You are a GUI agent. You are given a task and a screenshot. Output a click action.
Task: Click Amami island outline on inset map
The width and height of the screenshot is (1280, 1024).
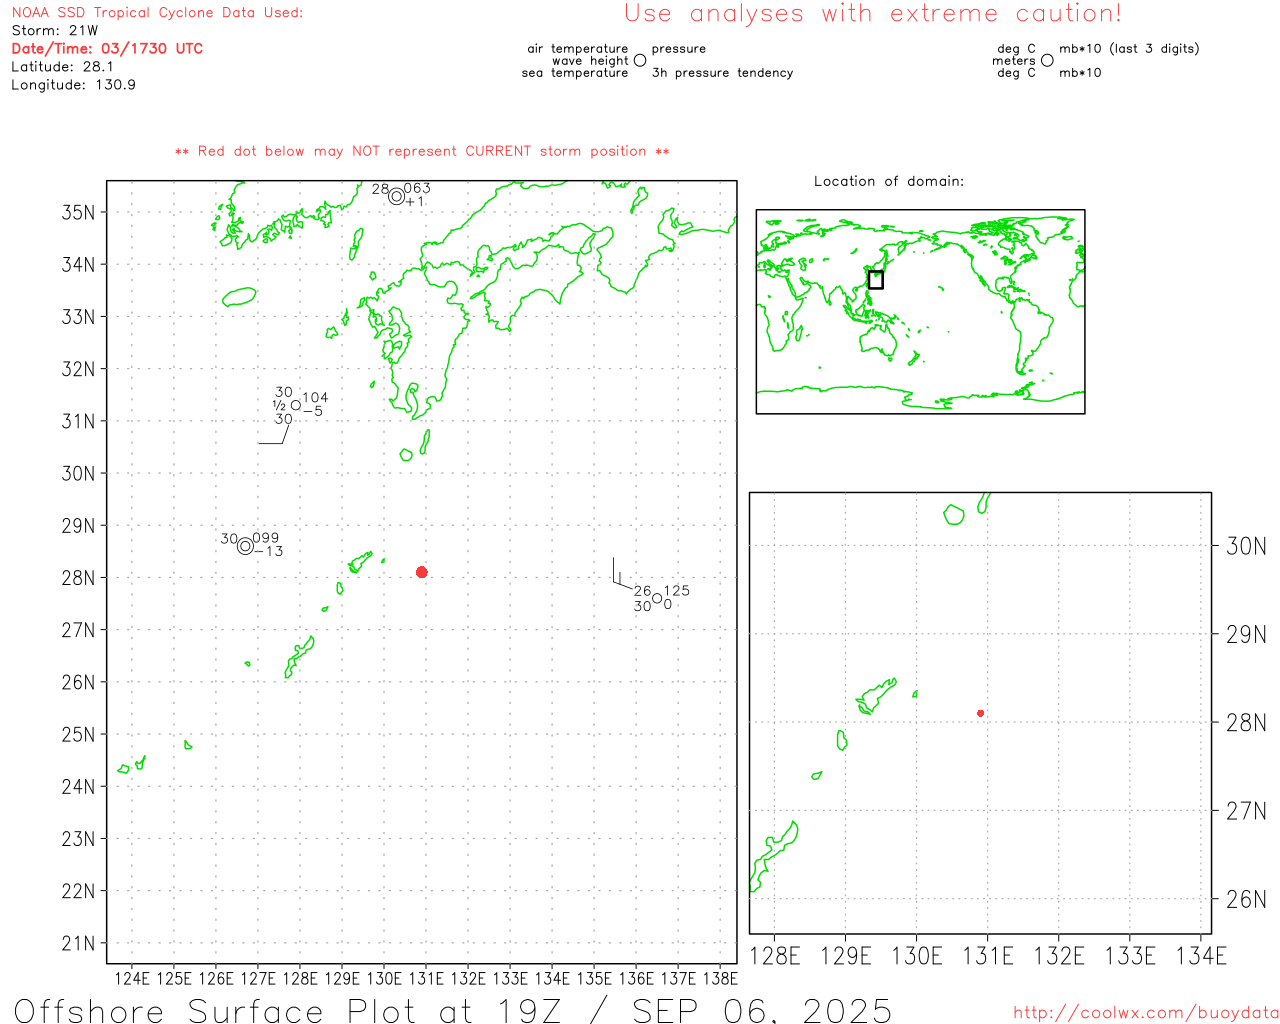click(x=876, y=696)
